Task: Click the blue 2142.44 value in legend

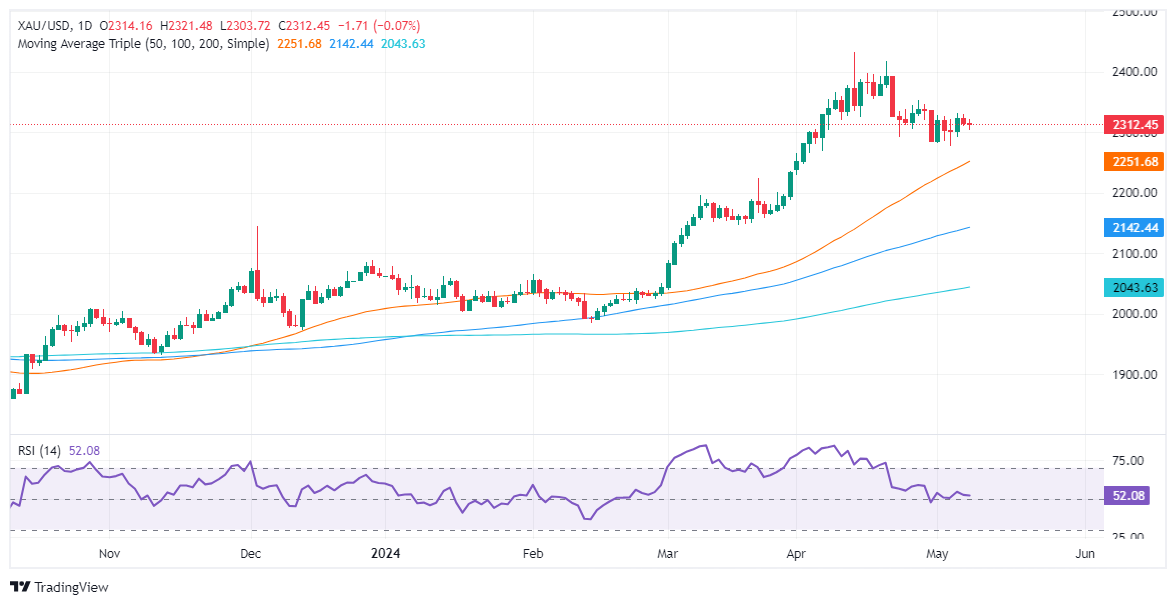Action: (351, 44)
